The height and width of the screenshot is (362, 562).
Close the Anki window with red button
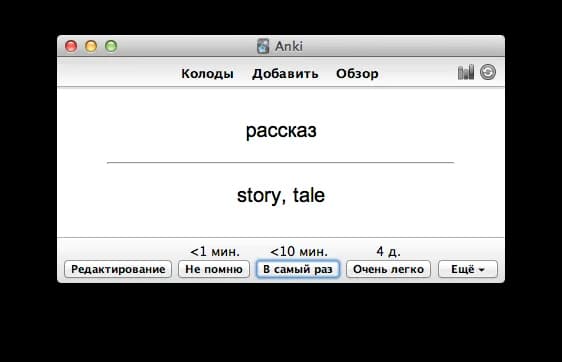click(71, 46)
